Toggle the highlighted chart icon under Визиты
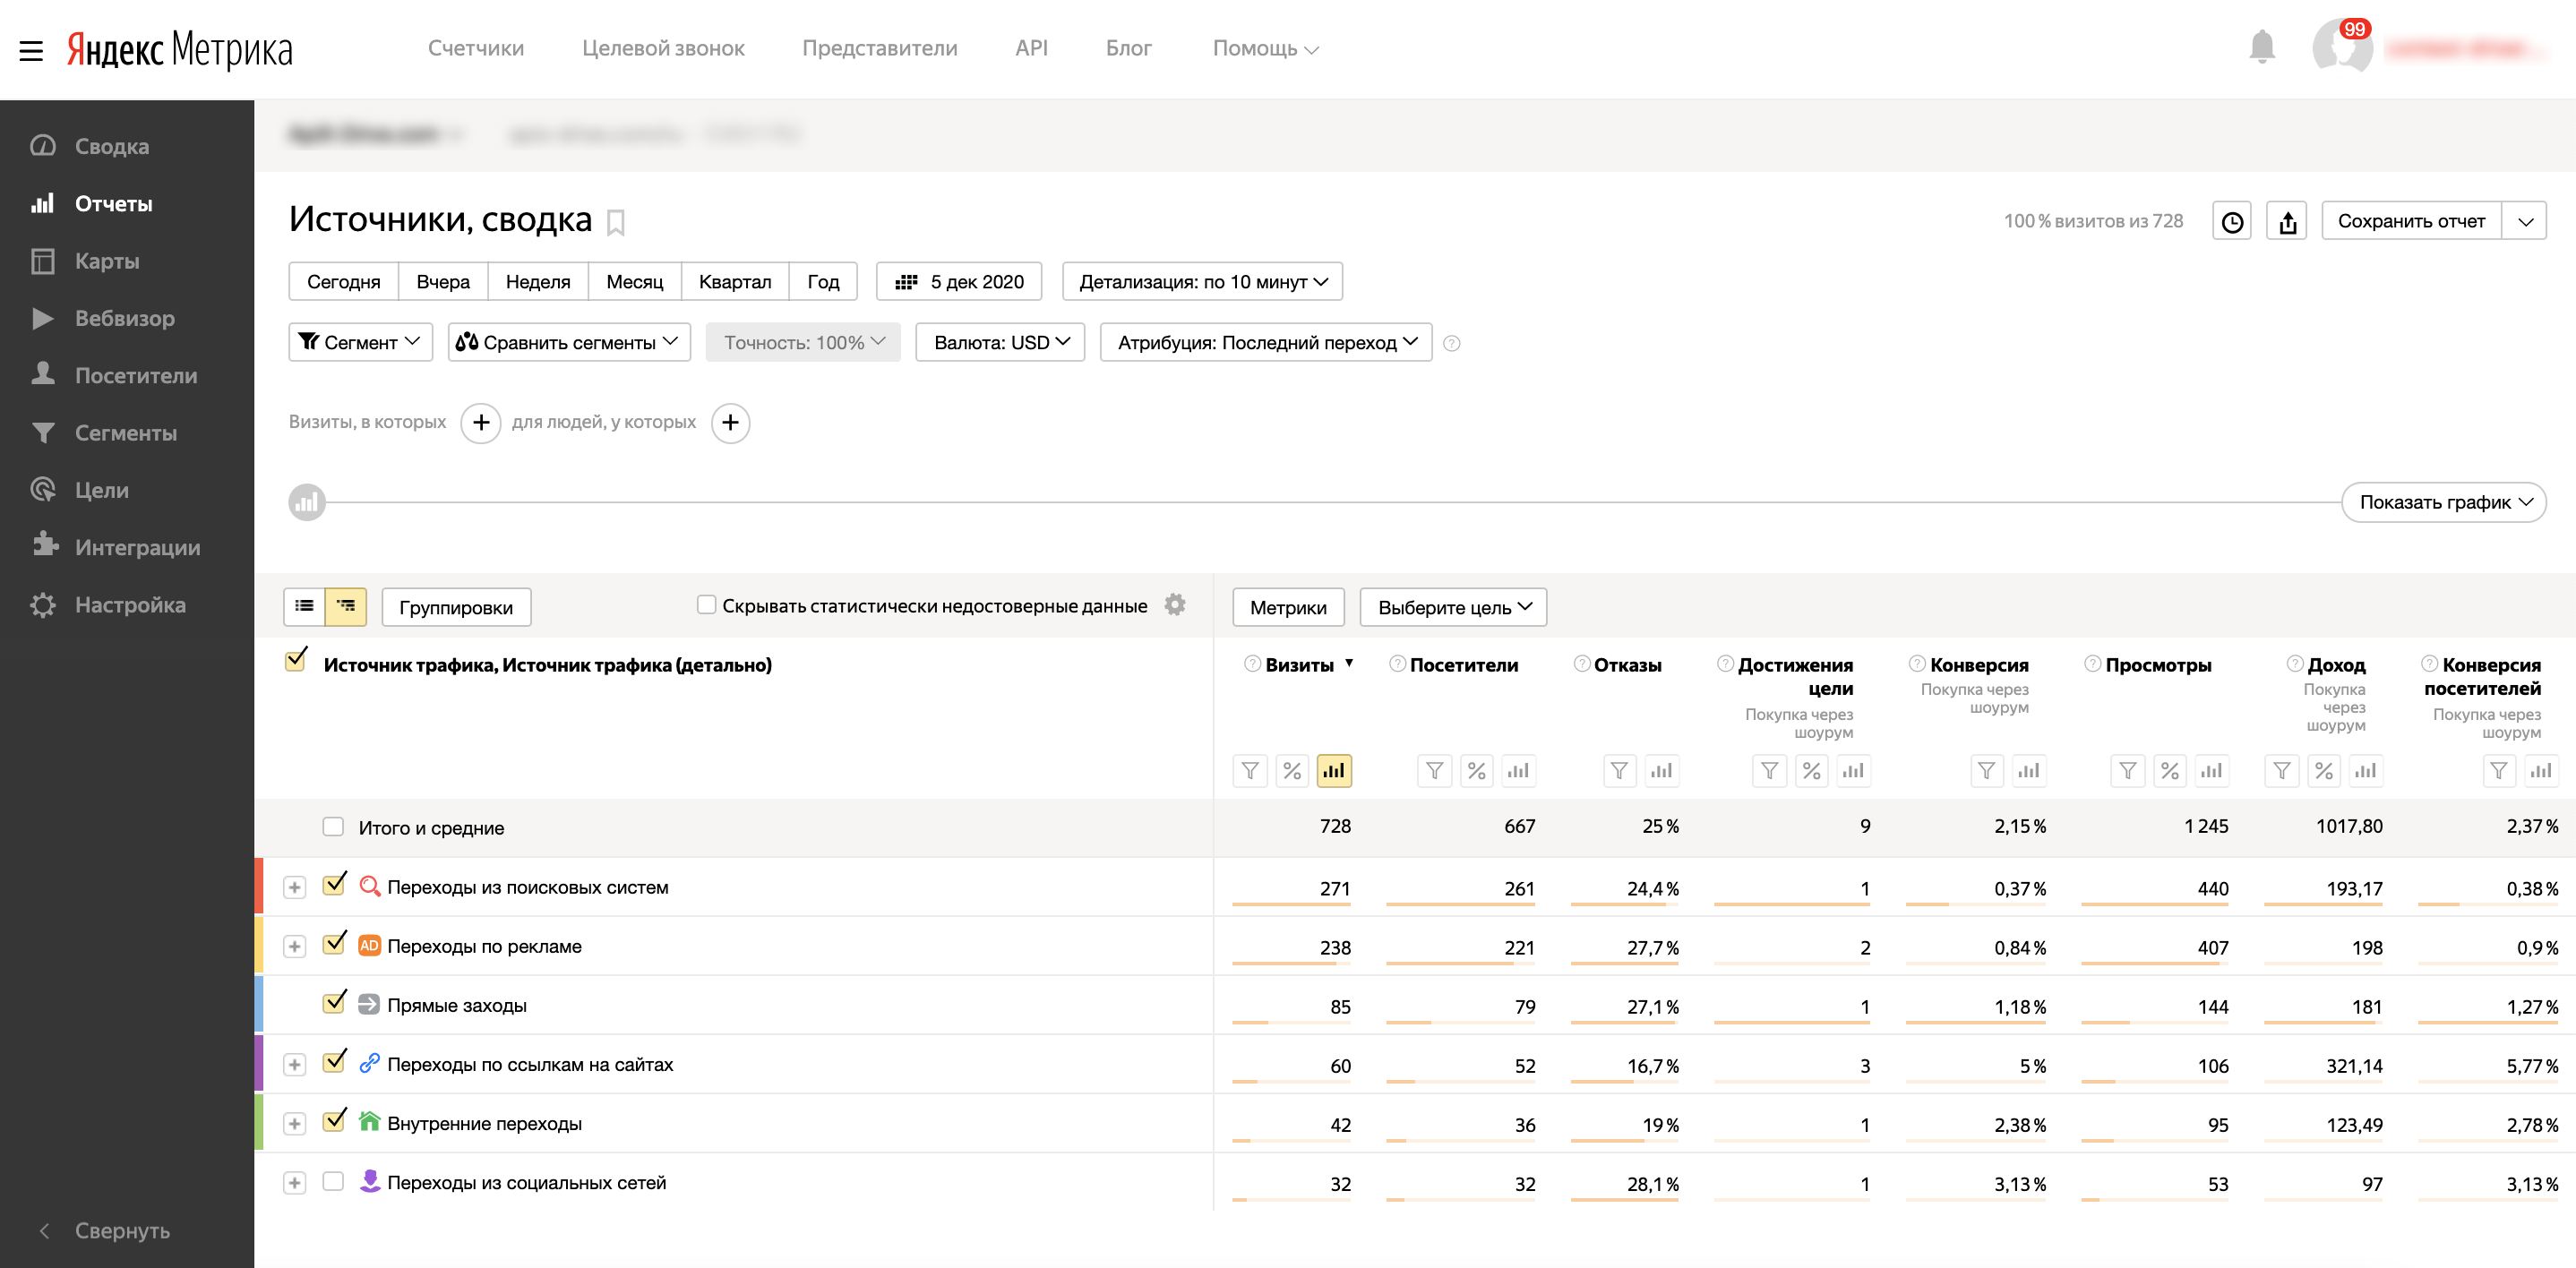2576x1268 pixels. point(1334,771)
